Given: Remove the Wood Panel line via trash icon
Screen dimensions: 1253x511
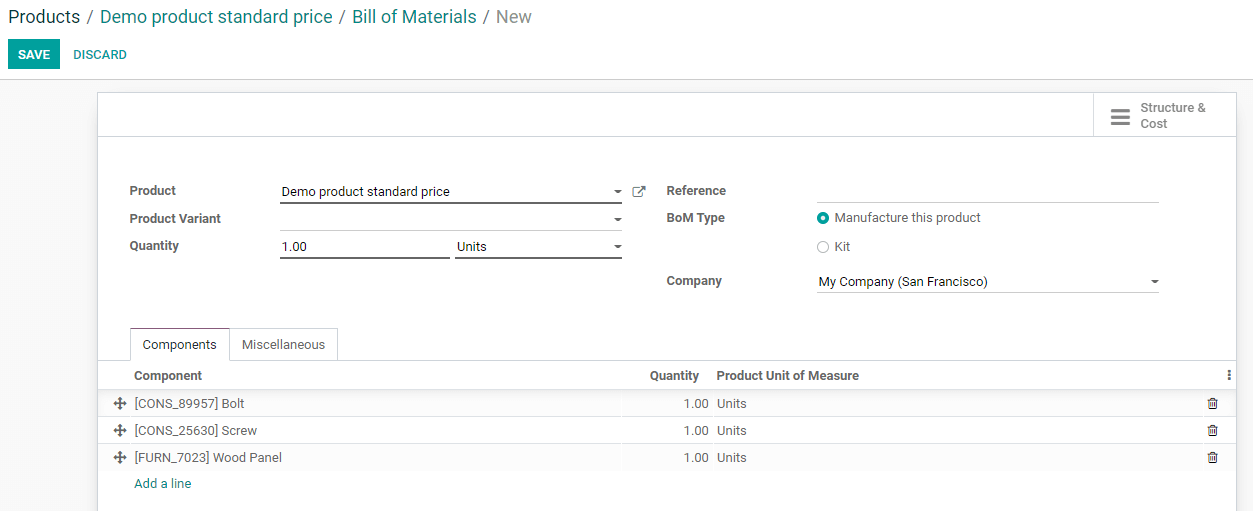Looking at the screenshot, I should click(x=1212, y=458).
